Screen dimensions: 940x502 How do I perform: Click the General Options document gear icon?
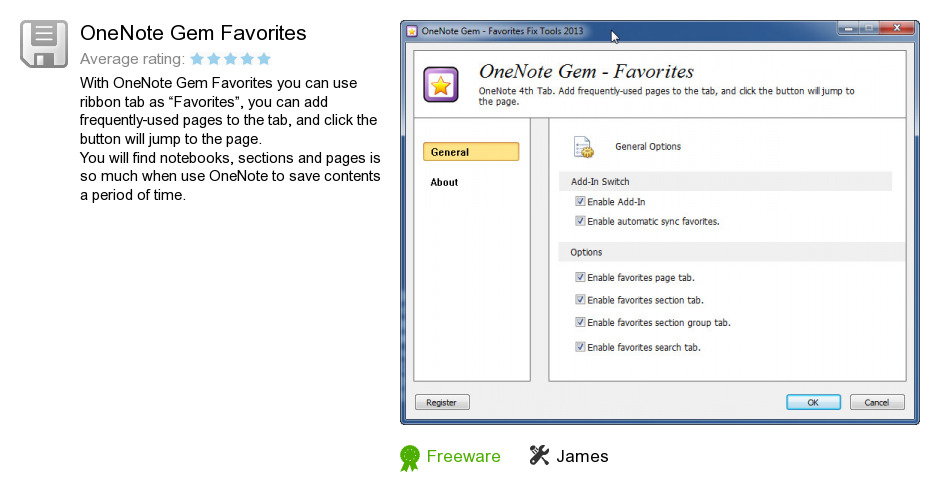(x=583, y=147)
